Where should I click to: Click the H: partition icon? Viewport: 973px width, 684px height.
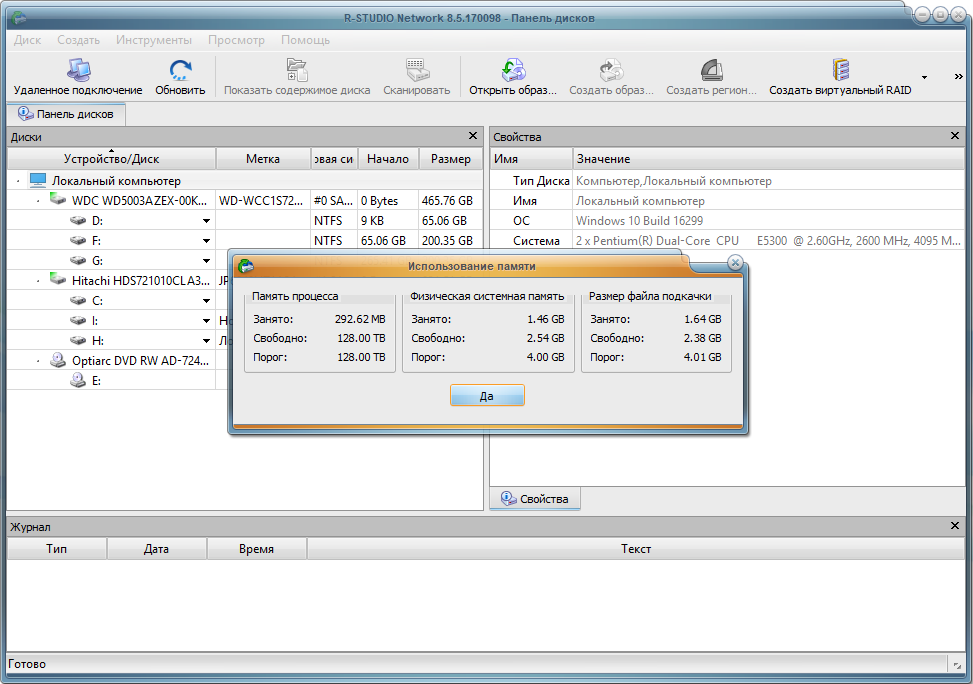pos(78,340)
